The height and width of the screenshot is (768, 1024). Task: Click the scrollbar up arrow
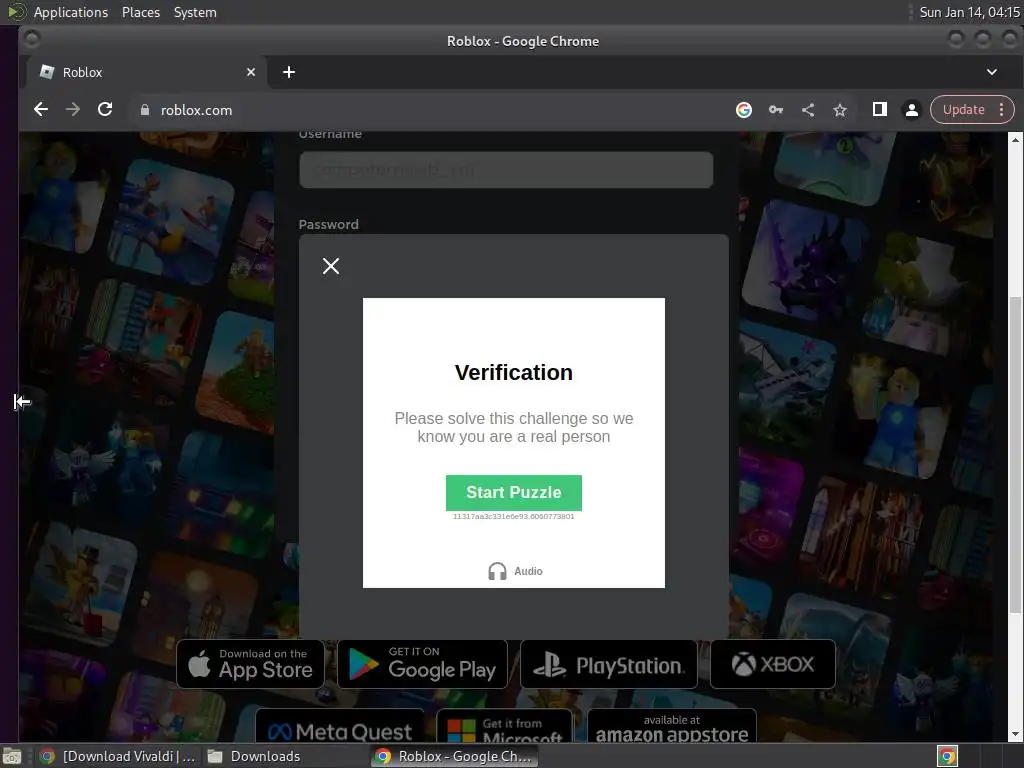[x=1015, y=140]
